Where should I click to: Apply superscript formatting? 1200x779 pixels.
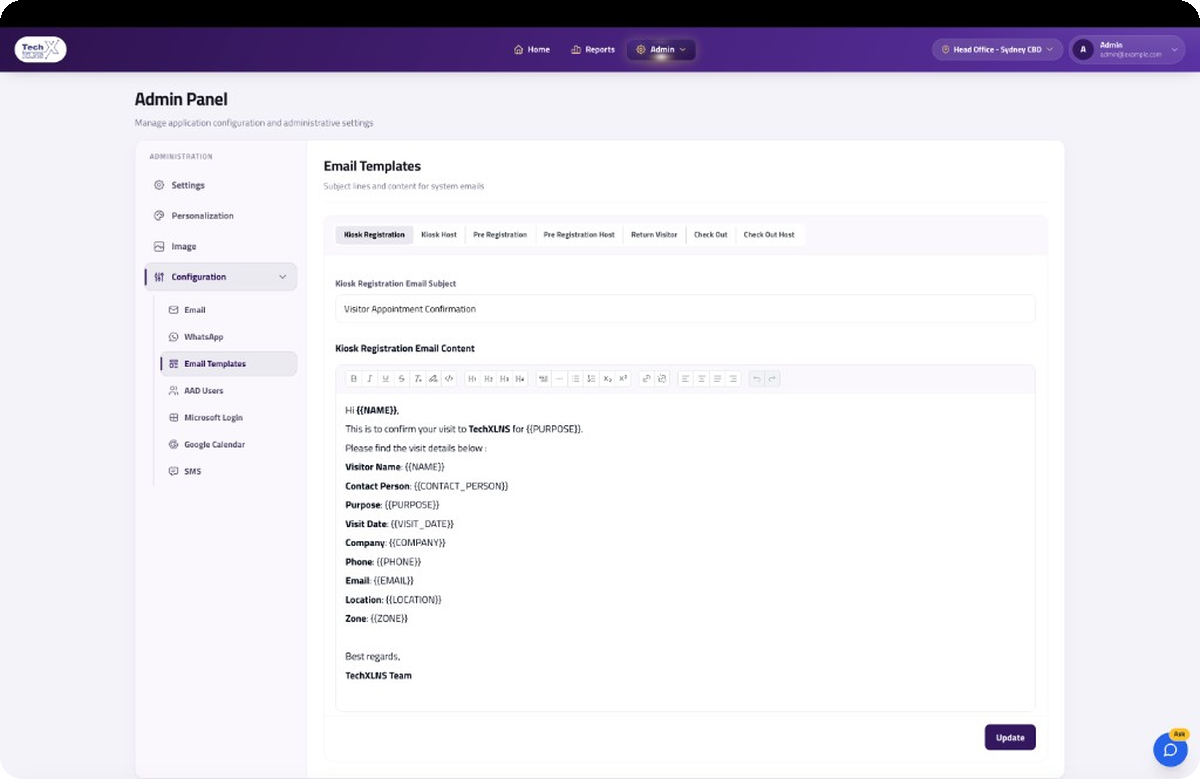tap(623, 379)
